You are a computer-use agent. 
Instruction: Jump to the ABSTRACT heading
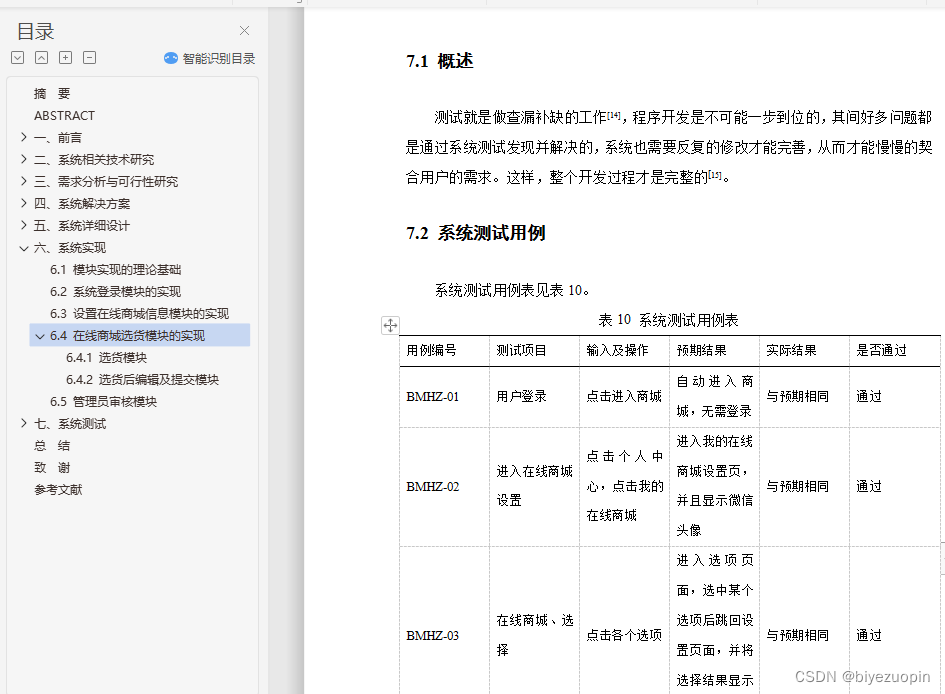(64, 116)
